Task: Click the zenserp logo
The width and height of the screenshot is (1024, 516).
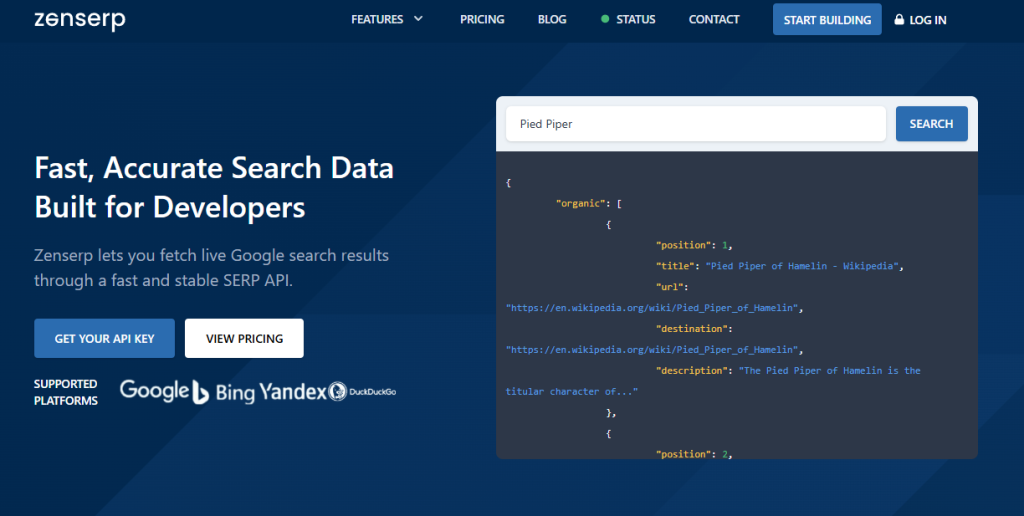Action: point(80,20)
